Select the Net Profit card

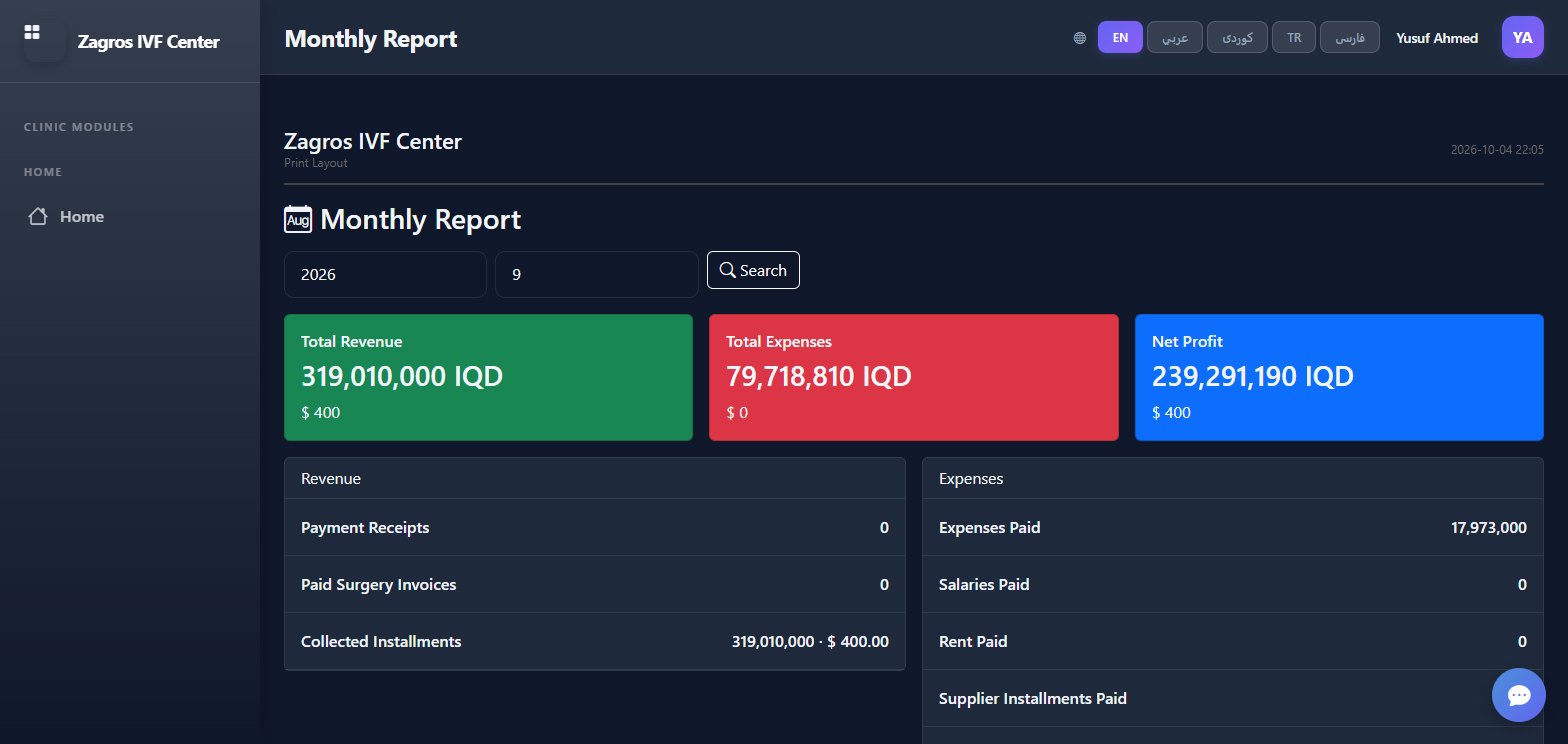click(1339, 377)
